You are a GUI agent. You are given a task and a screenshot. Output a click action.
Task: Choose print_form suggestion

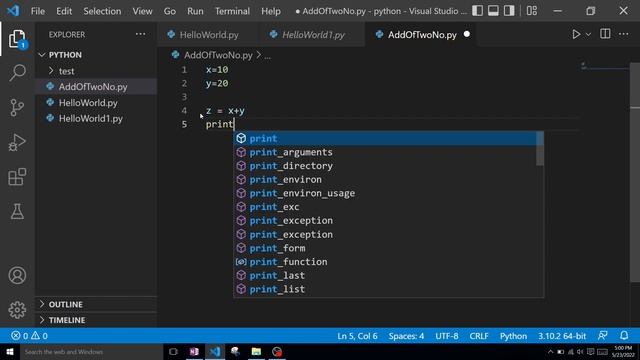click(385, 248)
